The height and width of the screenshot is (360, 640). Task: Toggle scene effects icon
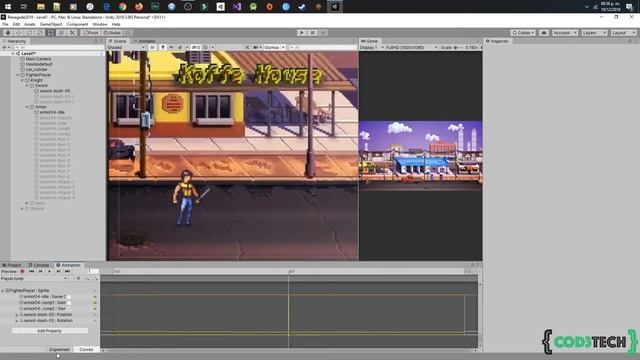[180, 48]
